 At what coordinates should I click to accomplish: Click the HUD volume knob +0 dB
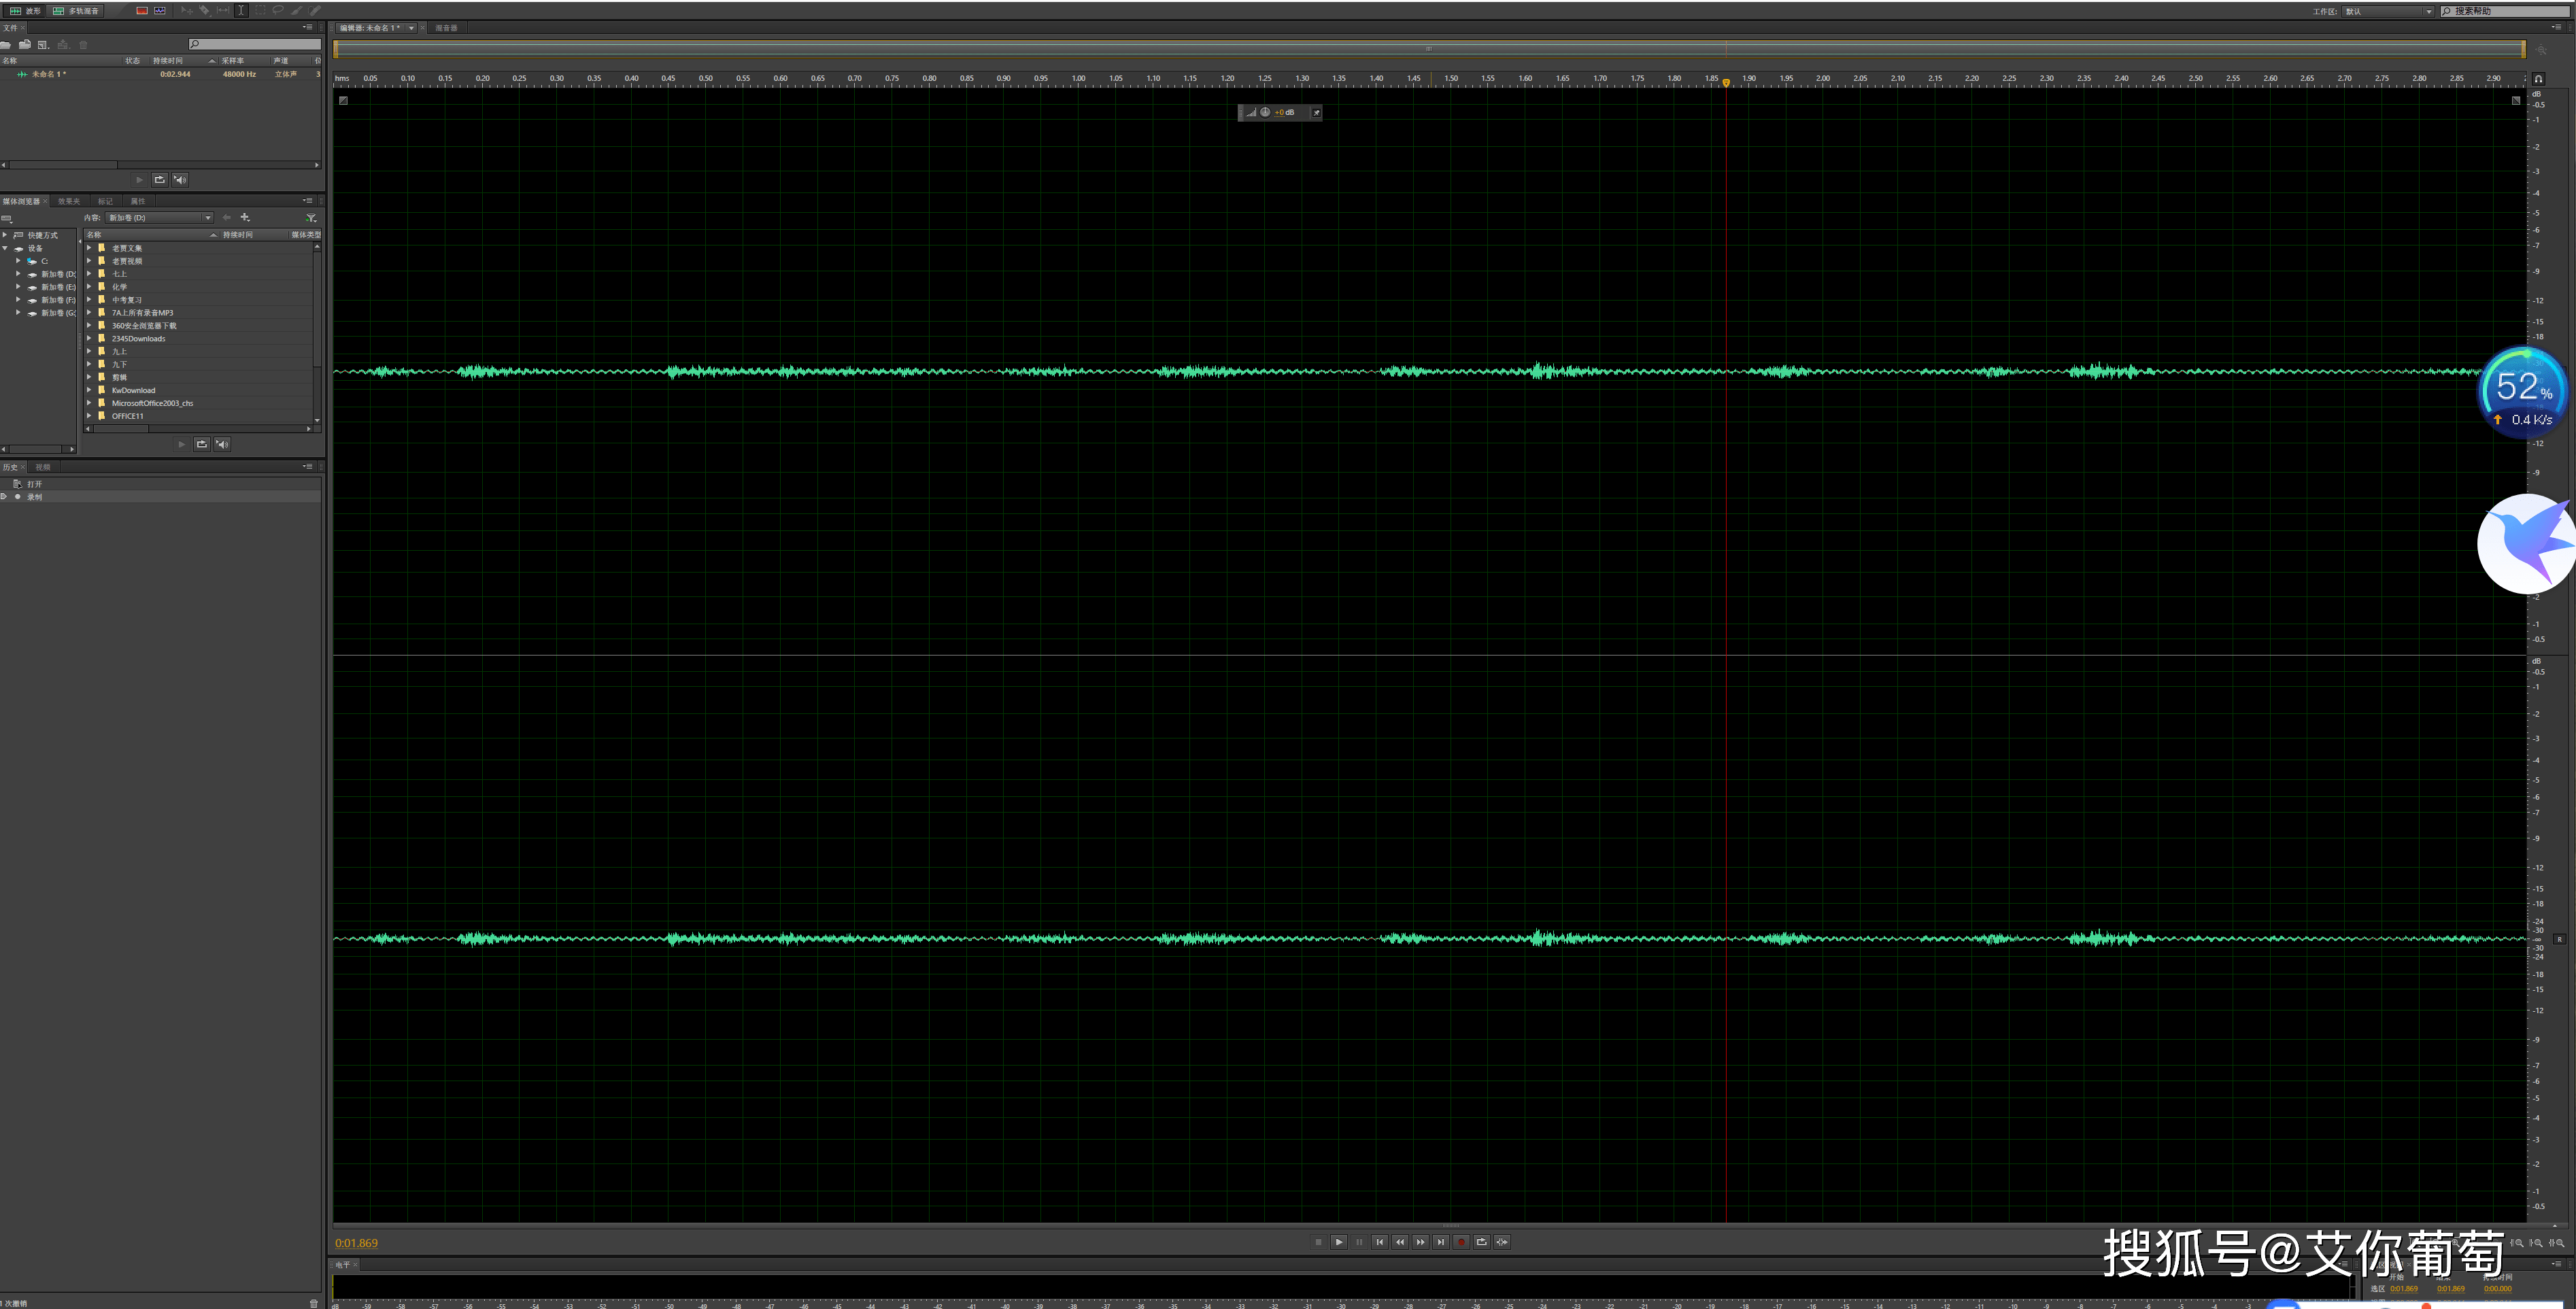1265,113
